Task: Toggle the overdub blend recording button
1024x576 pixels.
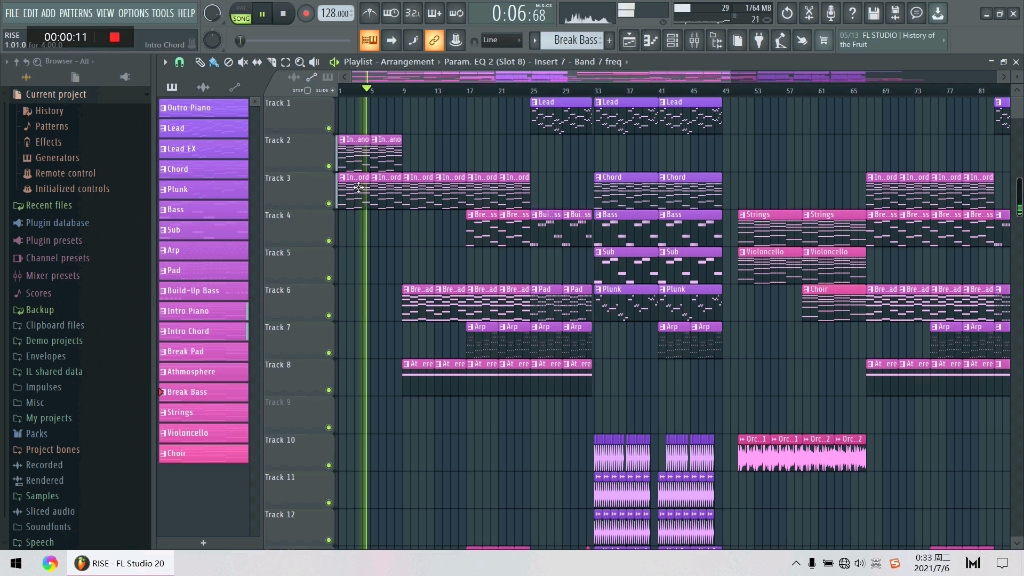Action: [x=434, y=13]
